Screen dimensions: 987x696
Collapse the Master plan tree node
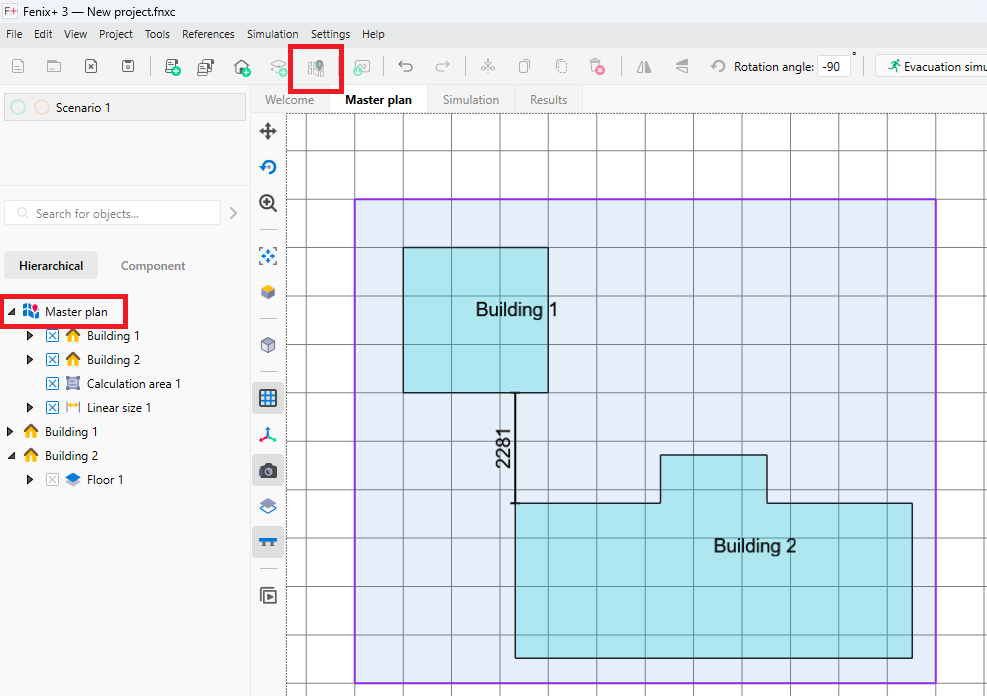(11, 312)
